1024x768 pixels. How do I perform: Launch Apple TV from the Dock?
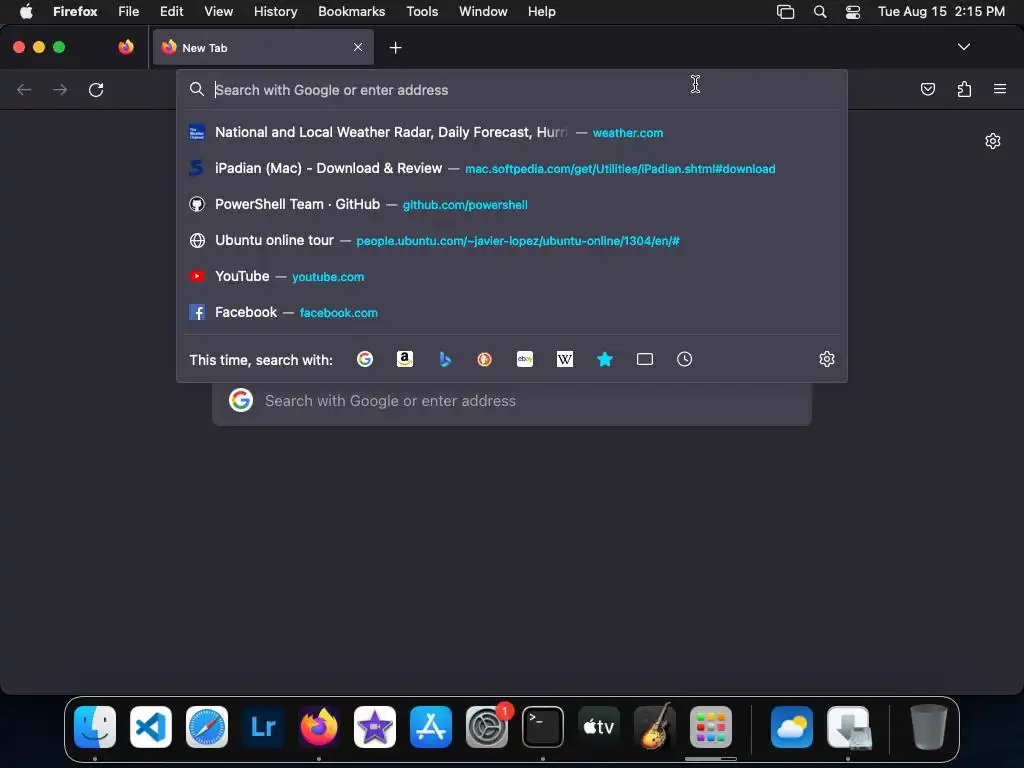[x=599, y=727]
